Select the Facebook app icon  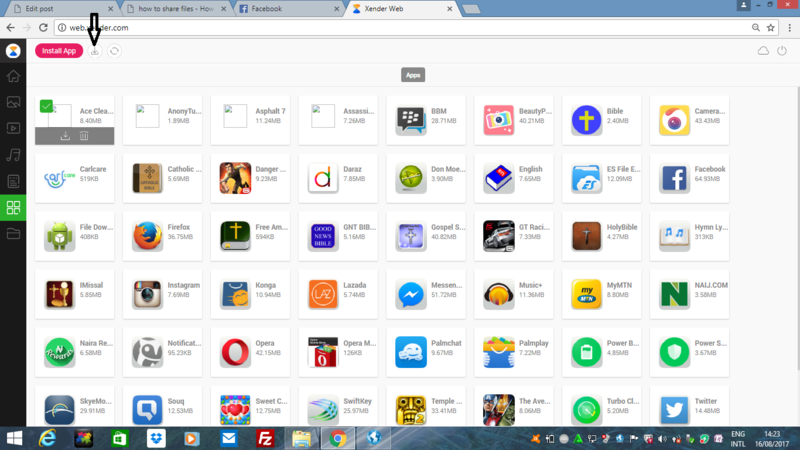point(674,178)
